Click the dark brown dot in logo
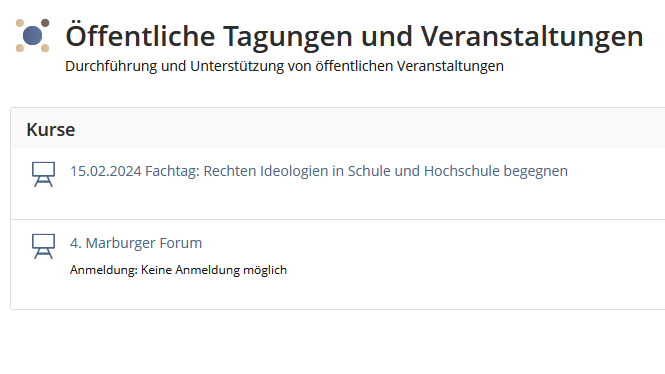Screen dimensions: 665x374 (x=45, y=23)
